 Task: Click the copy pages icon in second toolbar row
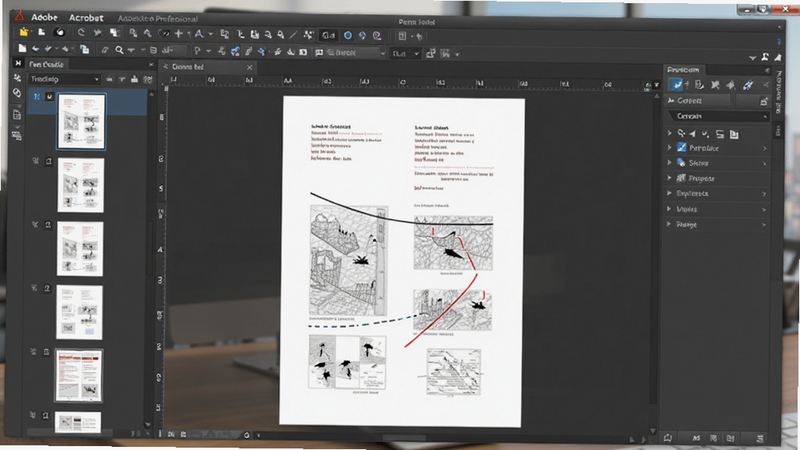84,49
